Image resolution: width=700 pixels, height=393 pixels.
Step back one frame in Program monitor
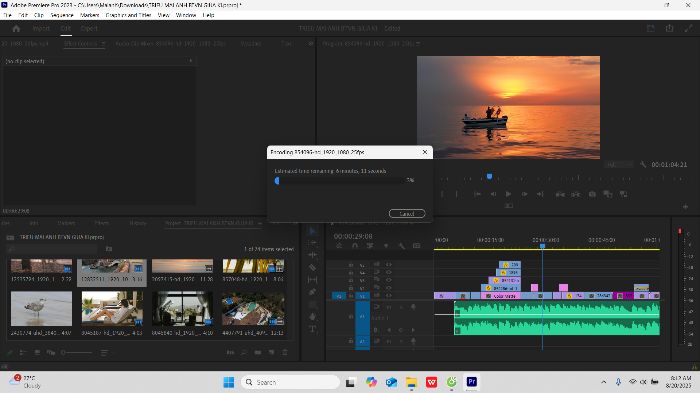click(x=493, y=194)
